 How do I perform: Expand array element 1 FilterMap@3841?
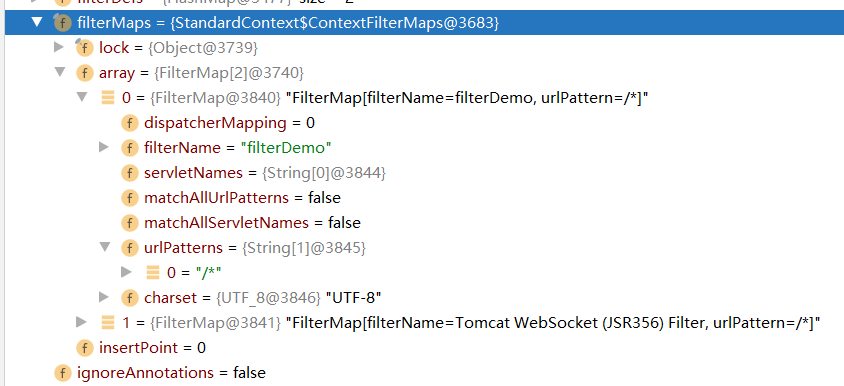click(81, 322)
